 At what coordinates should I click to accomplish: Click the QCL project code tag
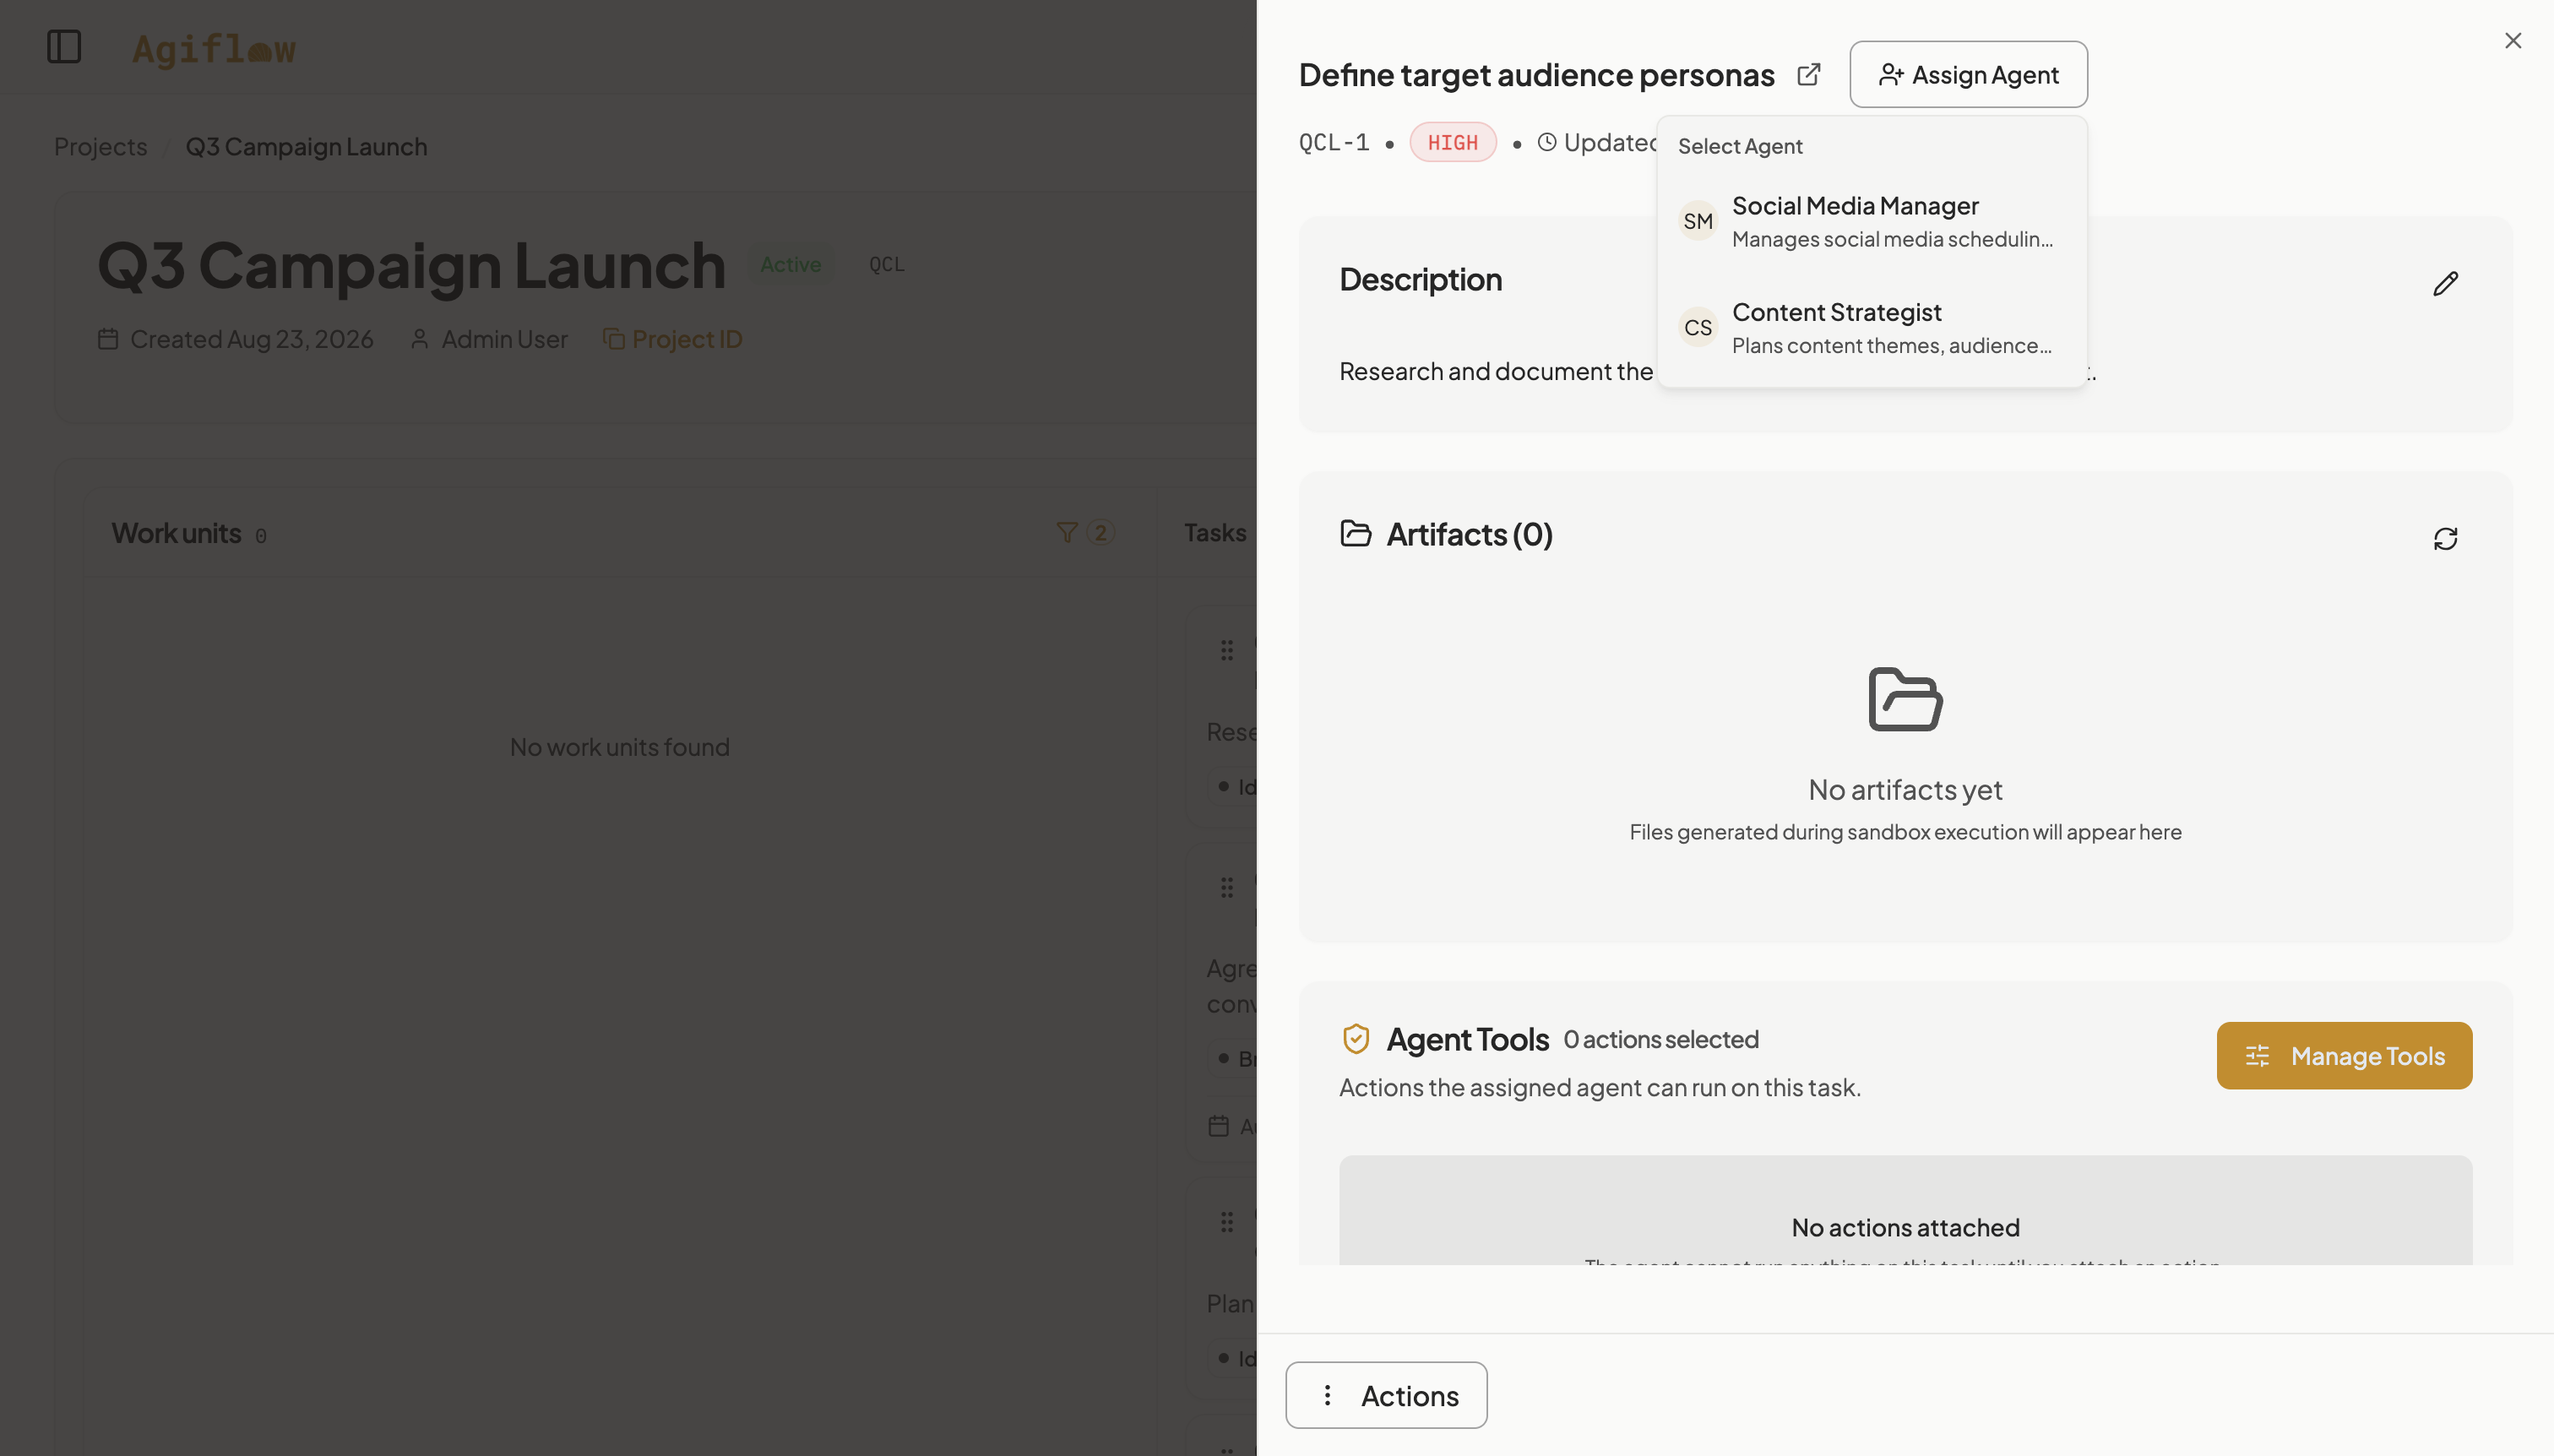886,265
